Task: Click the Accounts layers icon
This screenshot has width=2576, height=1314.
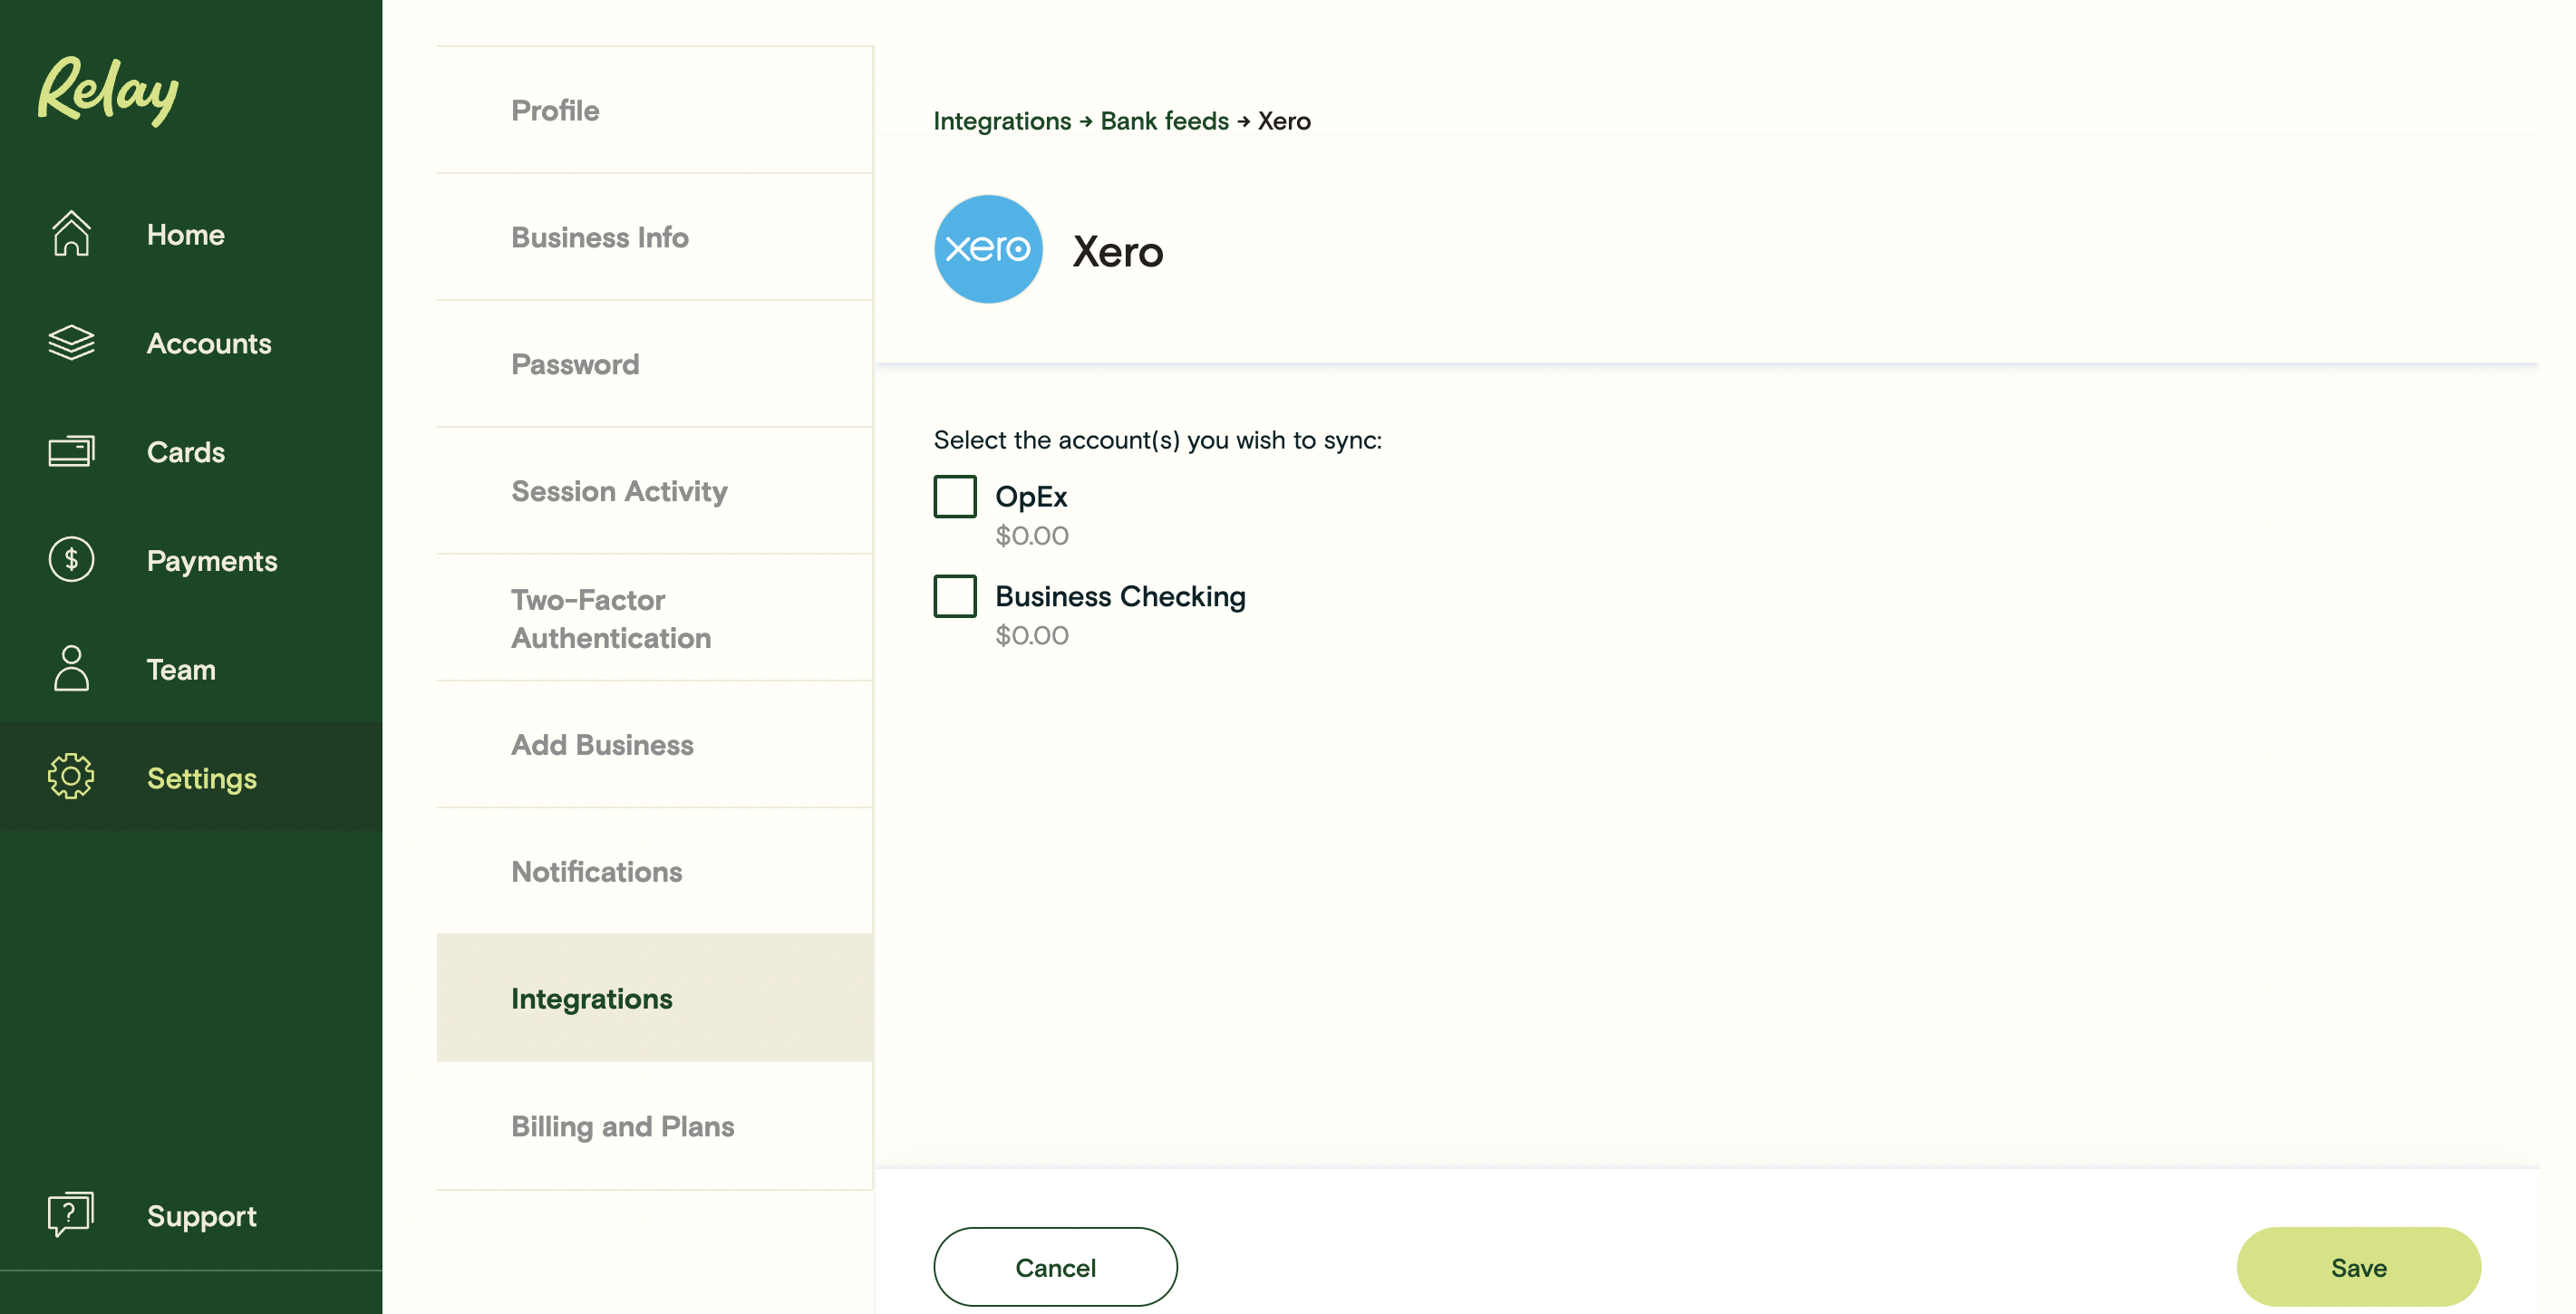Action: point(71,343)
